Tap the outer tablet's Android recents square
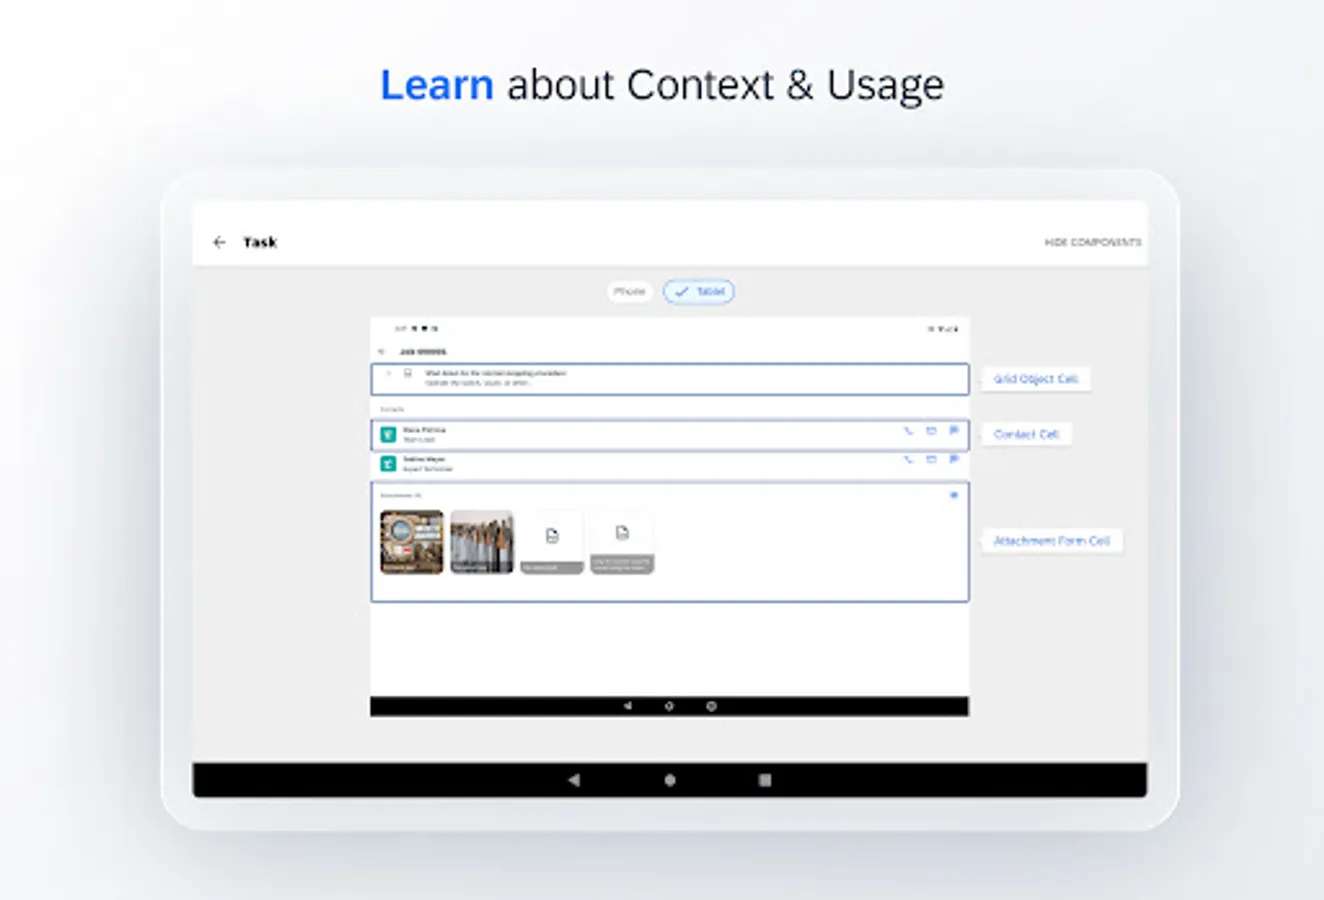The height and width of the screenshot is (900, 1324). click(x=765, y=780)
